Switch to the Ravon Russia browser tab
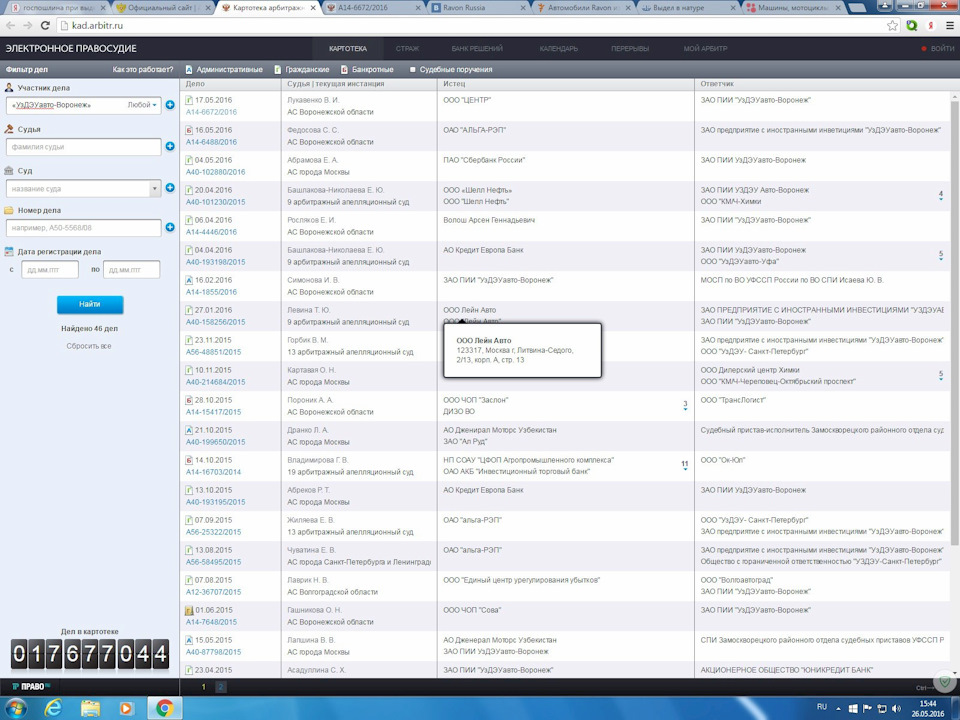The width and height of the screenshot is (960, 720). 478,8
